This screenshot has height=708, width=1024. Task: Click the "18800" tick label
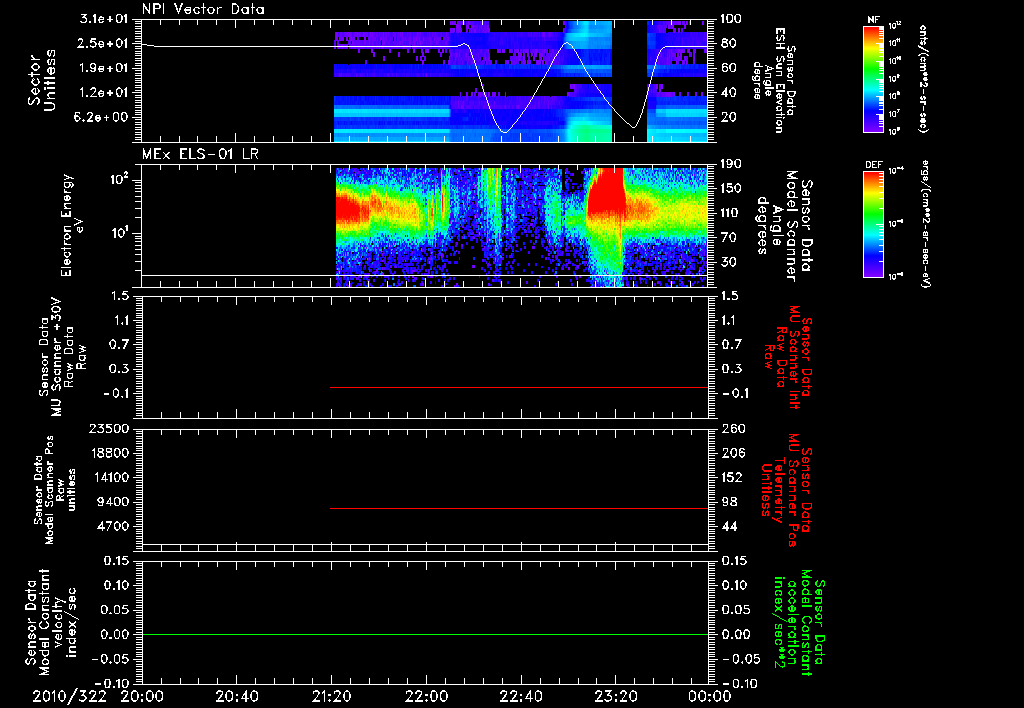coord(109,453)
